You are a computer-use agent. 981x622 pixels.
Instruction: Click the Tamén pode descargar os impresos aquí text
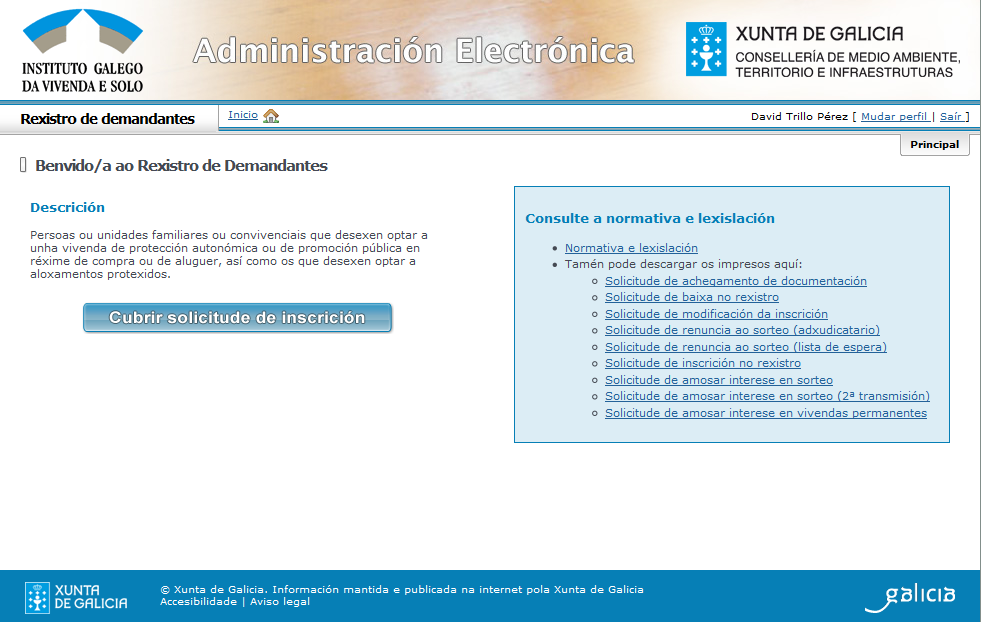pos(683,264)
